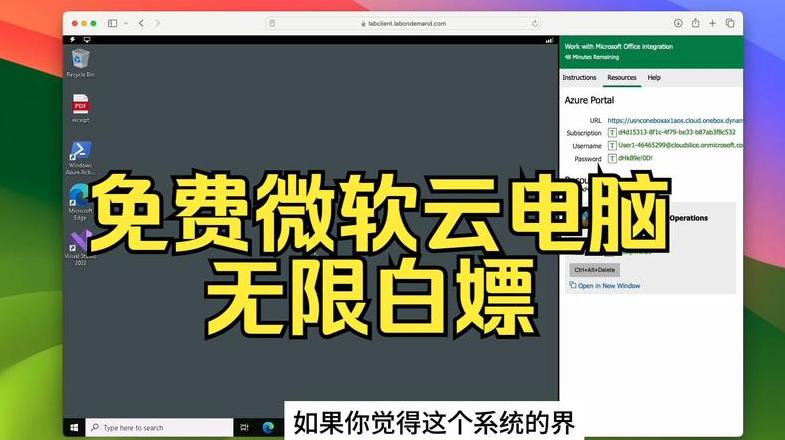This screenshot has height=440, width=785.
Task: Reload the page in Safari address bar
Action: tap(535, 23)
